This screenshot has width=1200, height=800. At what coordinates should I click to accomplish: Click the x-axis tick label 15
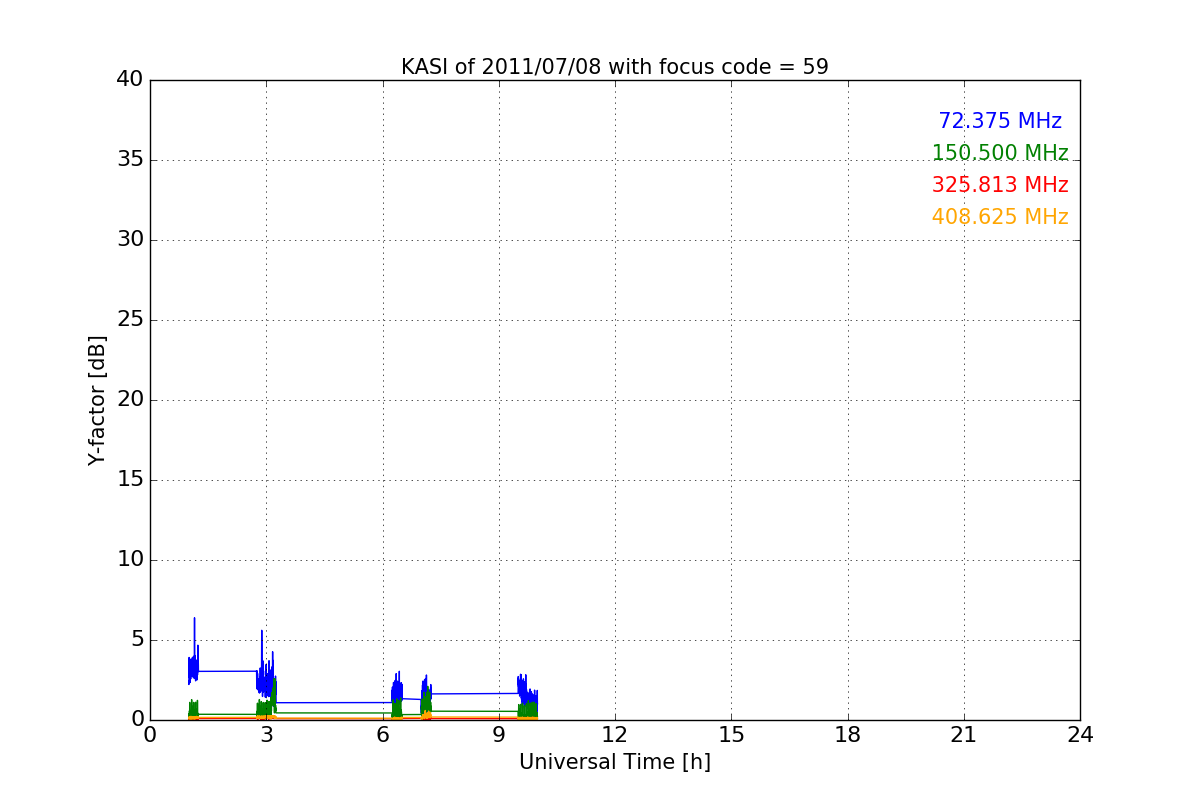coord(731,734)
